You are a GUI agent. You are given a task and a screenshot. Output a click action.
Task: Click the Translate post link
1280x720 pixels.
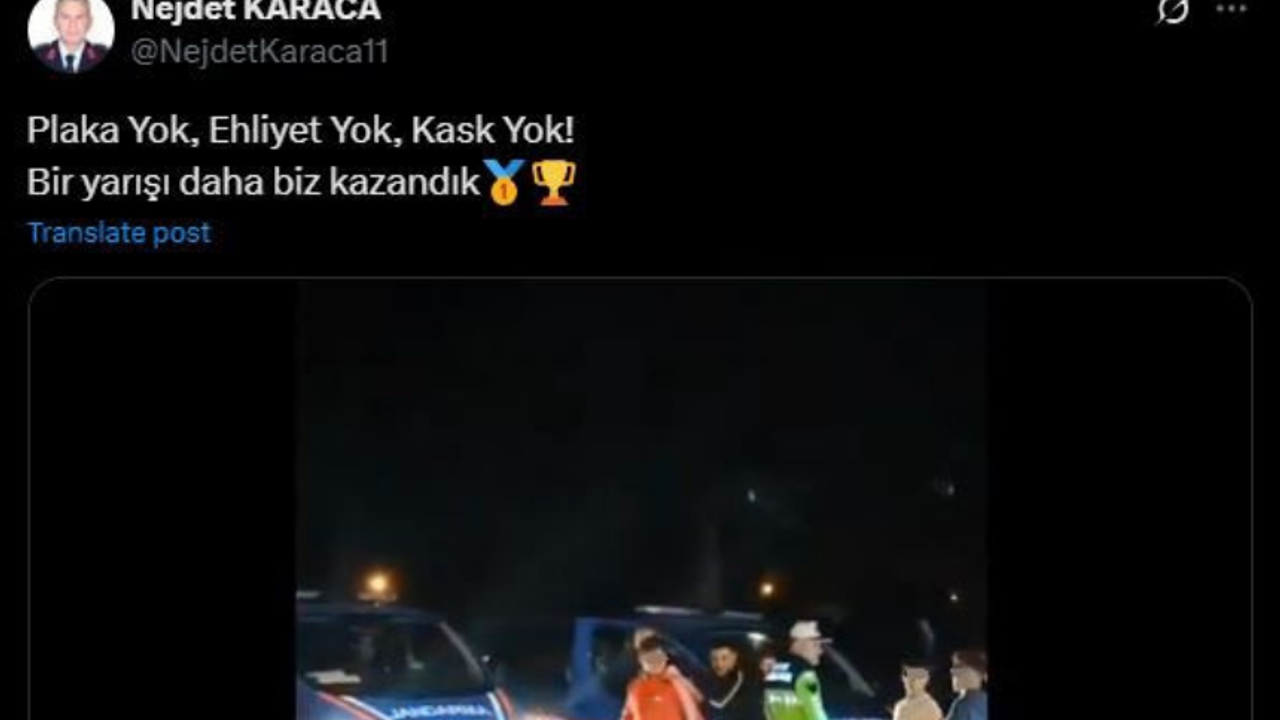[119, 233]
